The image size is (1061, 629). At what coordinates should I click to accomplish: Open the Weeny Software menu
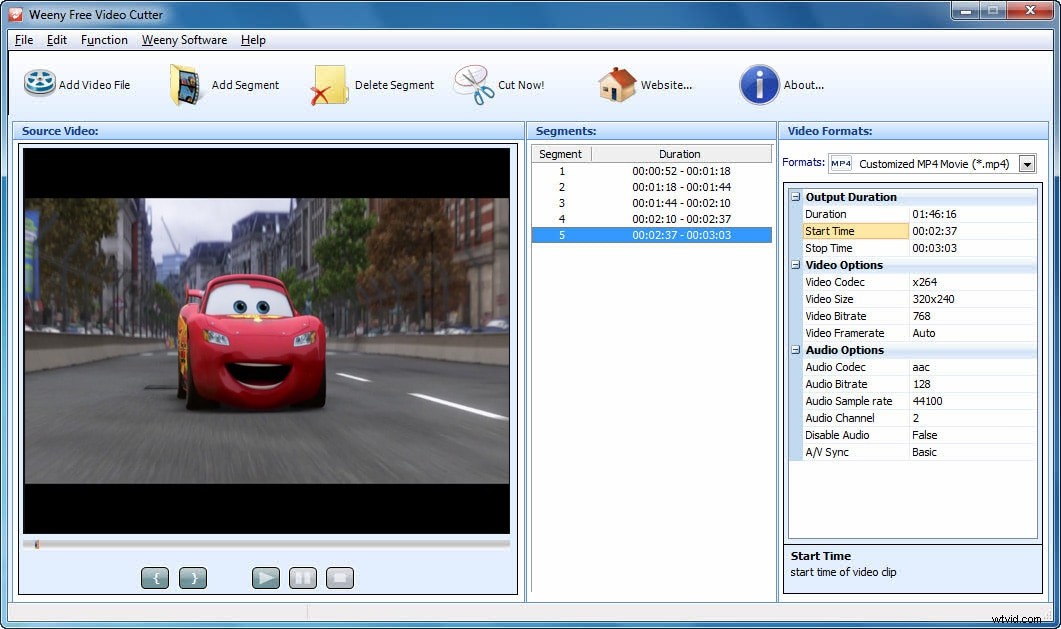[184, 40]
